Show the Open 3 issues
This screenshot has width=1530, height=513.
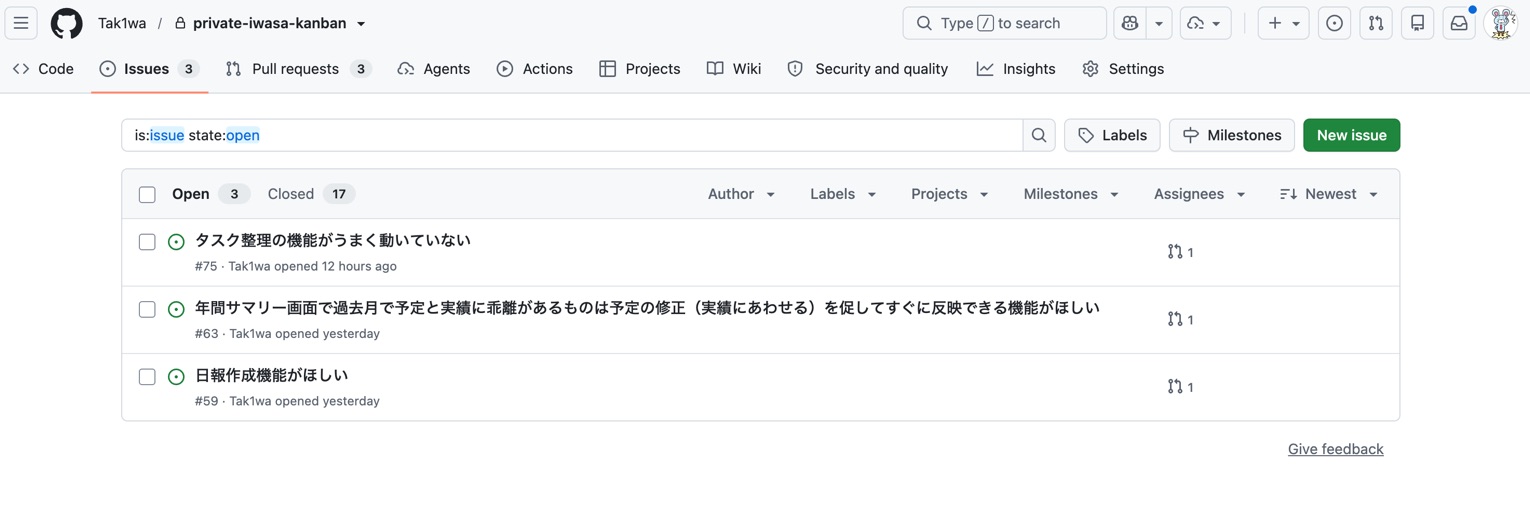click(211, 194)
